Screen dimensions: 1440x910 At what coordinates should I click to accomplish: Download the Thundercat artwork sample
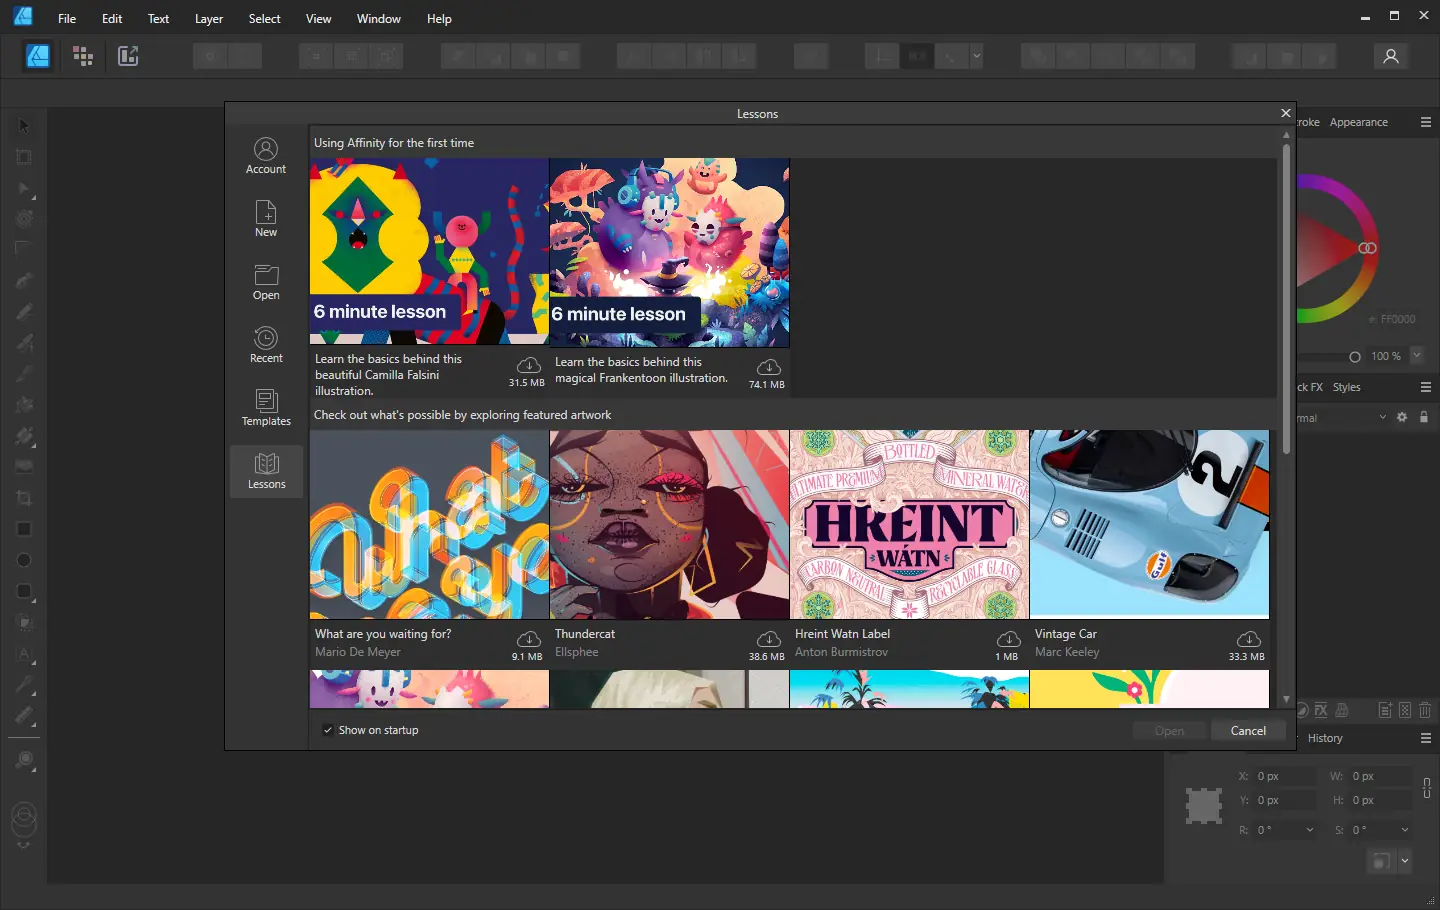[x=768, y=639]
